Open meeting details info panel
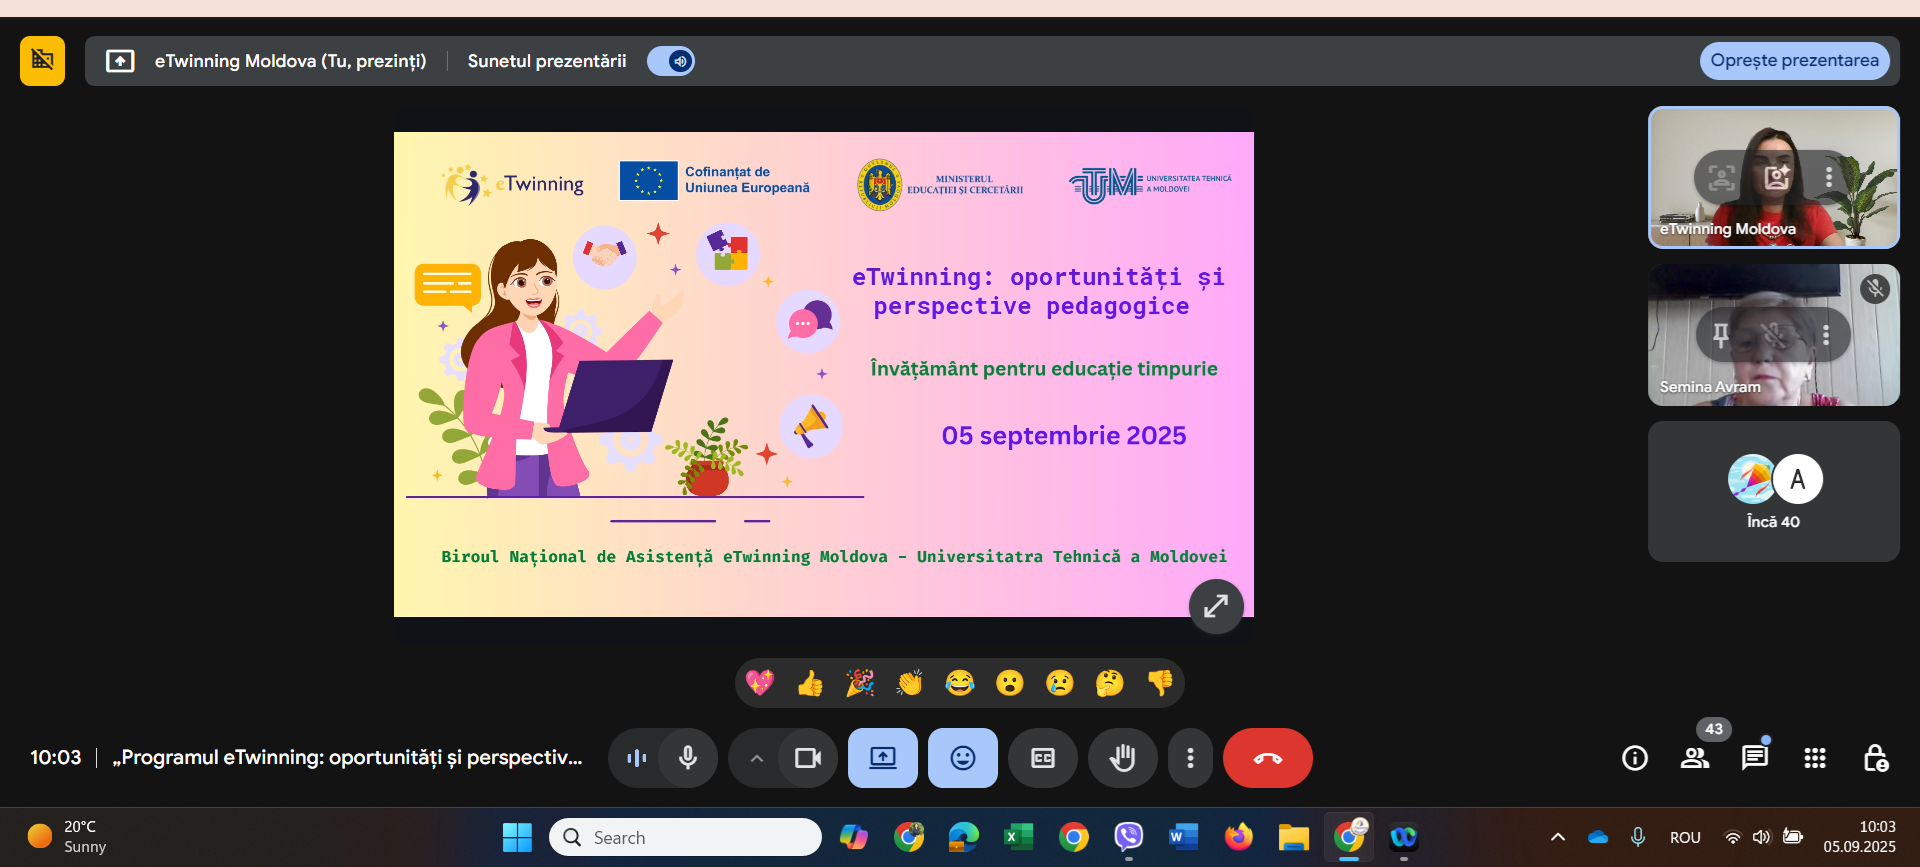1920x867 pixels. coord(1635,758)
